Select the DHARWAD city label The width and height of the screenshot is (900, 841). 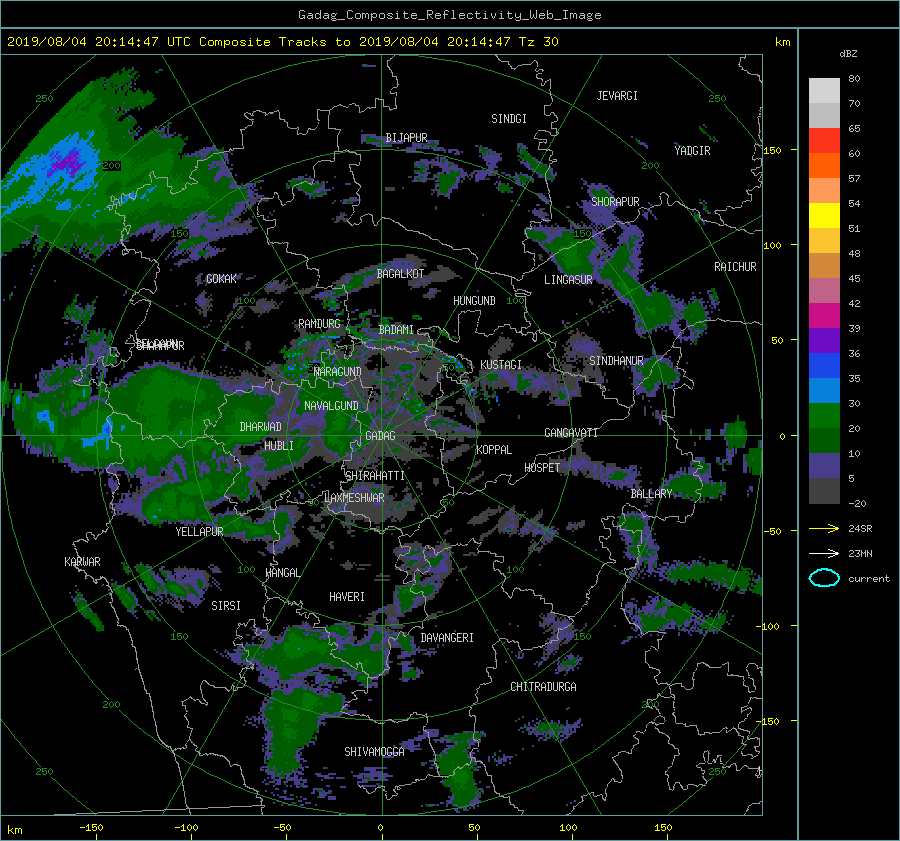tap(261, 427)
